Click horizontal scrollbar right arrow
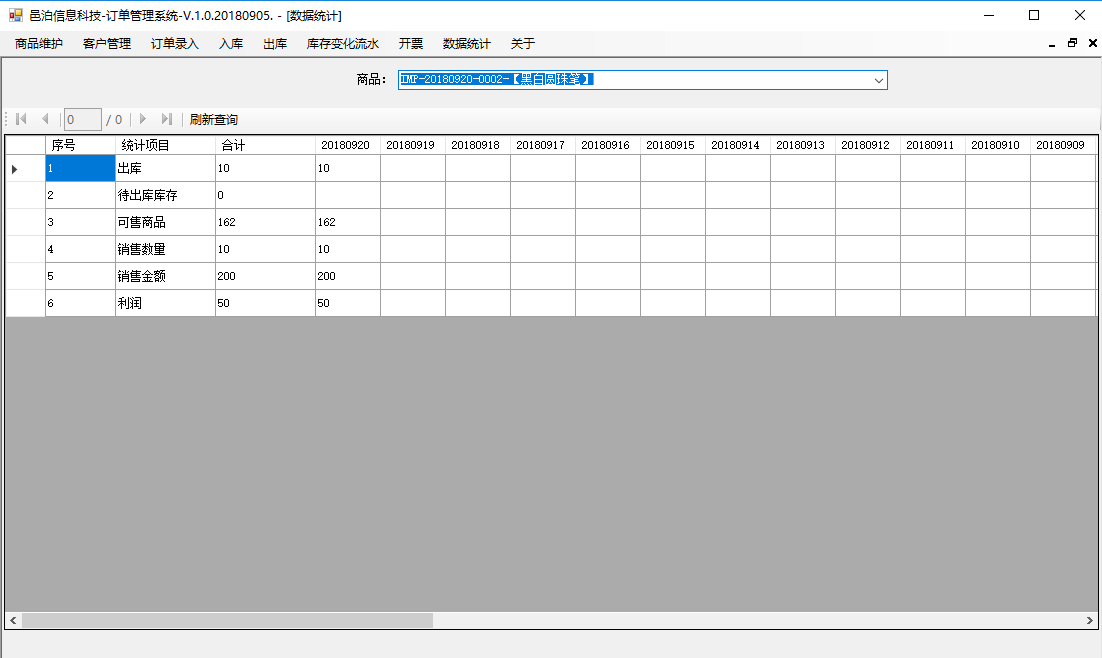The image size is (1102, 658). [x=1089, y=620]
